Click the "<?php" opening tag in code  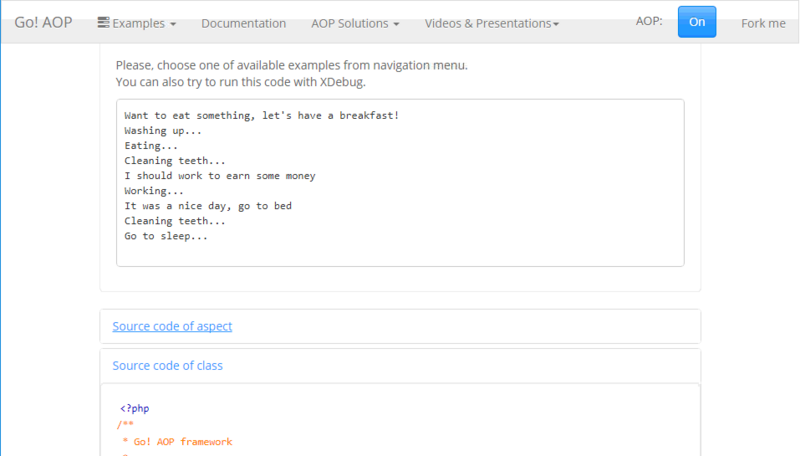134,408
